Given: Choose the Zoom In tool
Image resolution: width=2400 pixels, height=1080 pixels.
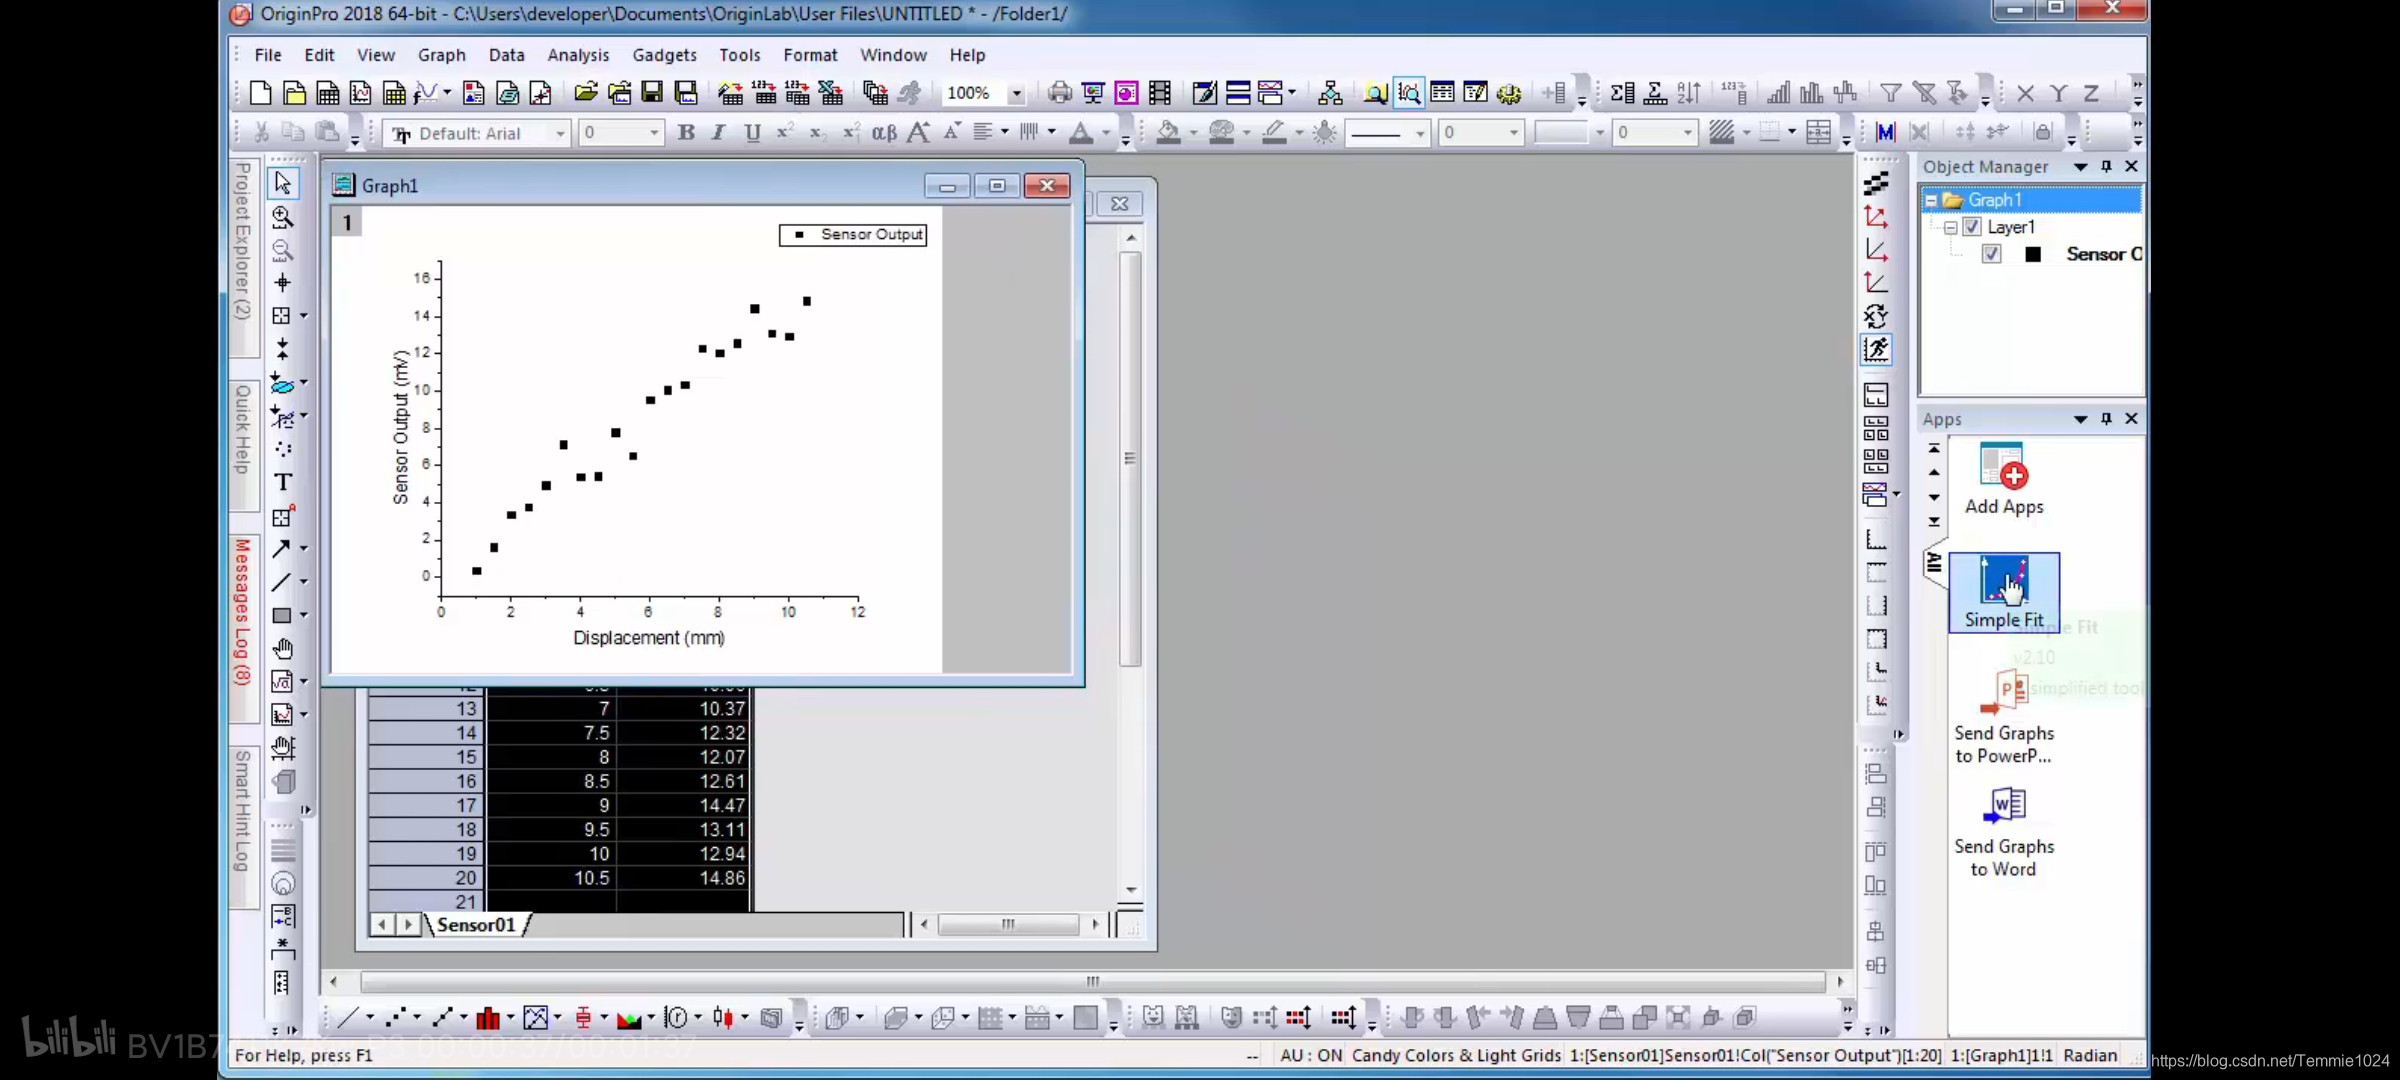Looking at the screenshot, I should (283, 217).
